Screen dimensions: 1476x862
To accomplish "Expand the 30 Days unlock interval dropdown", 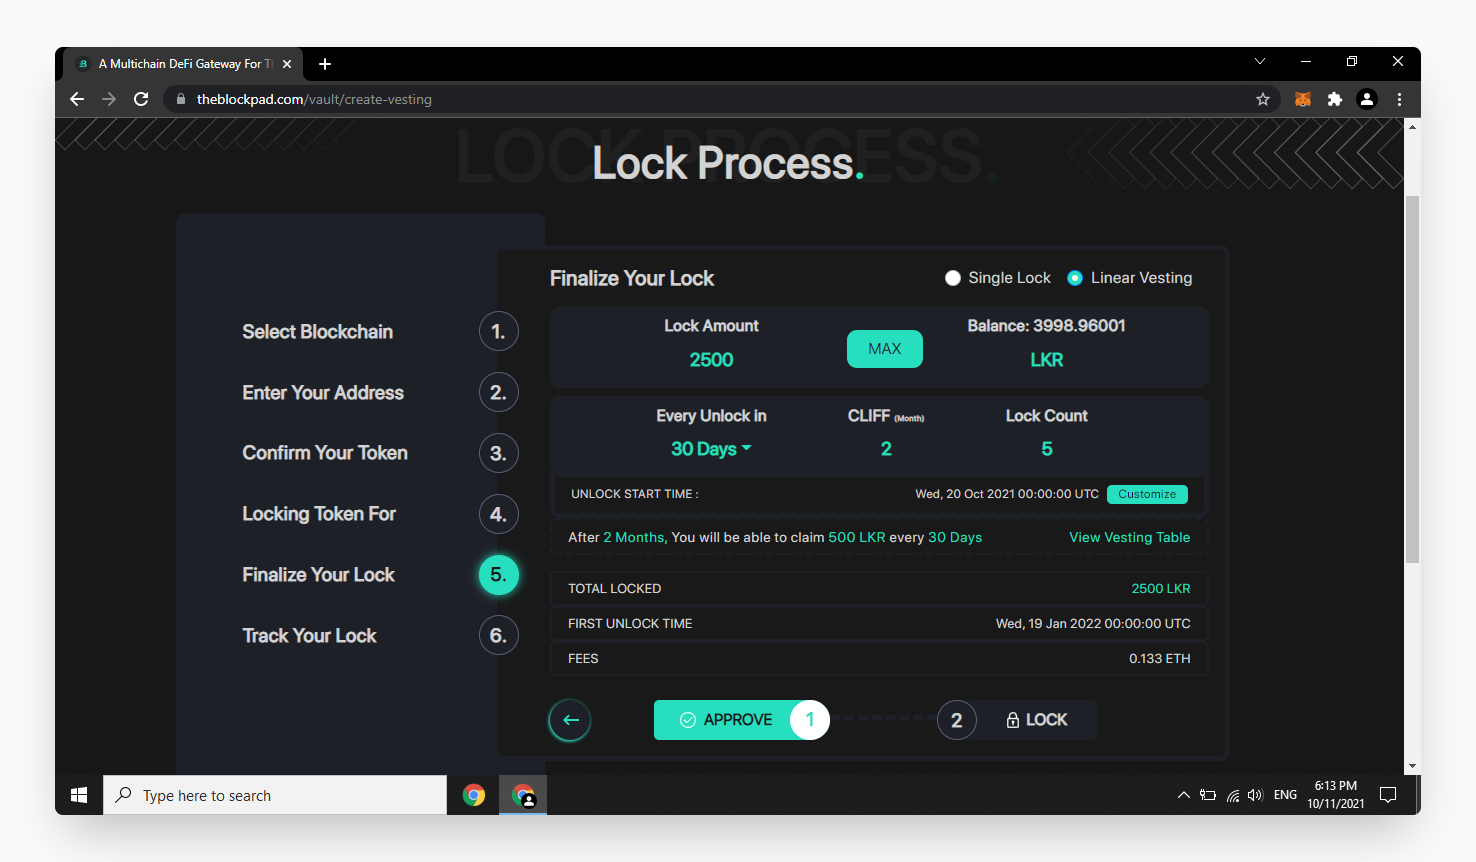I will click(x=711, y=449).
